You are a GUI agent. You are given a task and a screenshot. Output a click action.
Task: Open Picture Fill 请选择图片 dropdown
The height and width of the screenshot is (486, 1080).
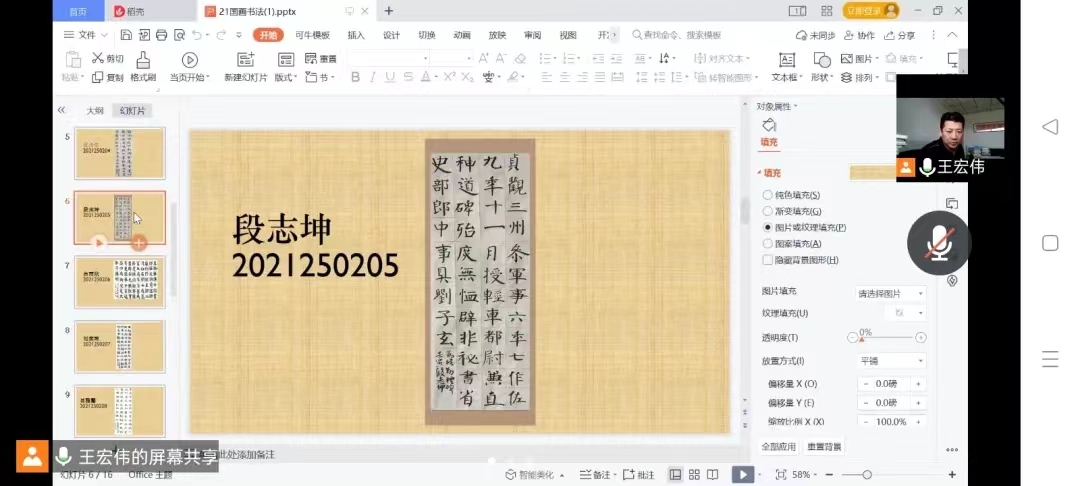[x=890, y=293]
